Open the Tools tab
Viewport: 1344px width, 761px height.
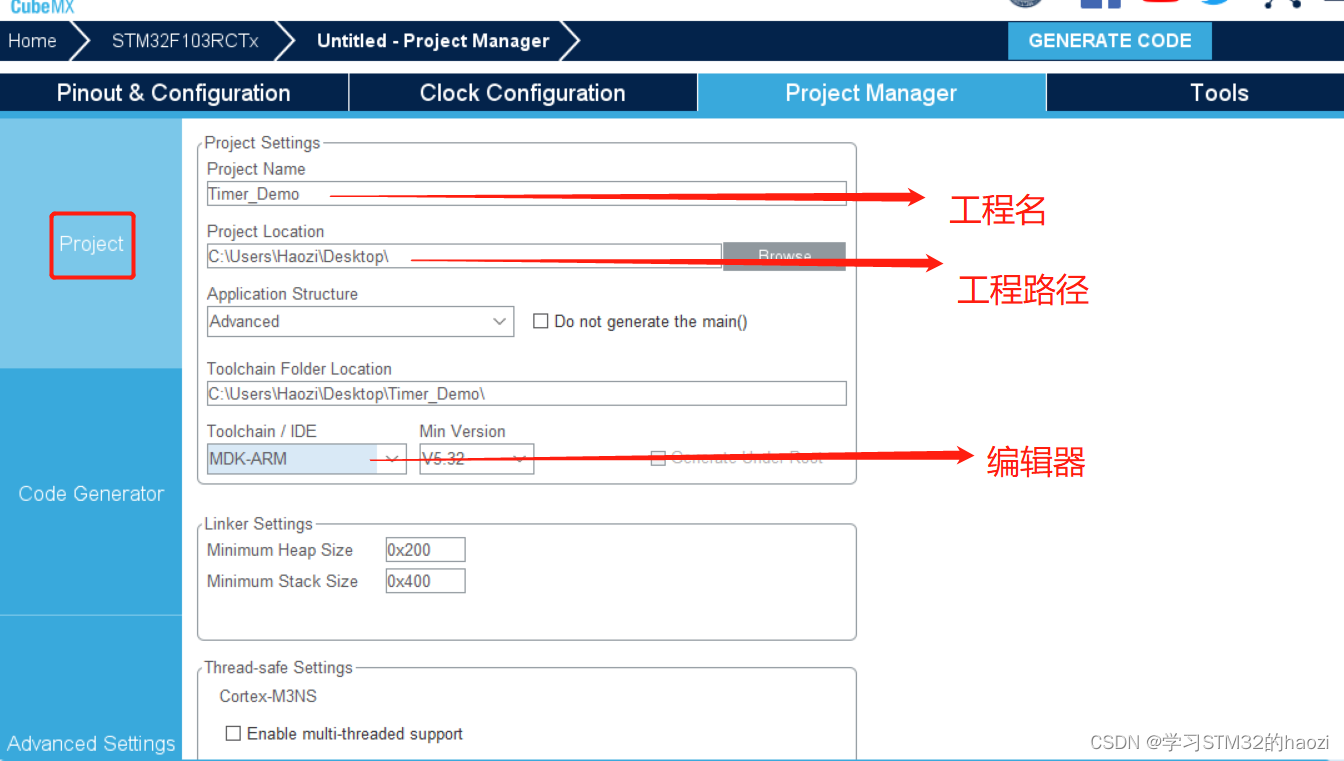(1219, 93)
